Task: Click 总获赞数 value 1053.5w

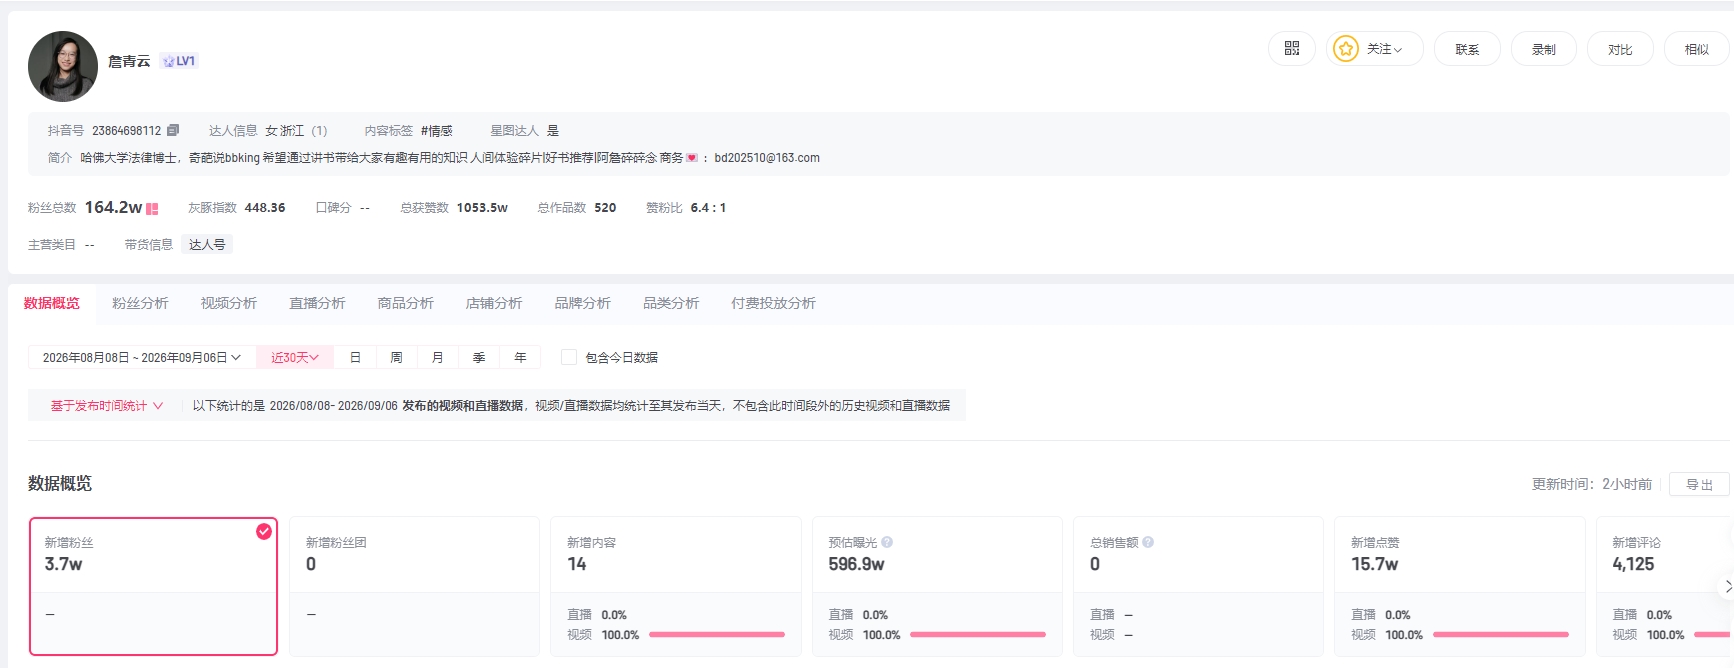Action: click(482, 208)
